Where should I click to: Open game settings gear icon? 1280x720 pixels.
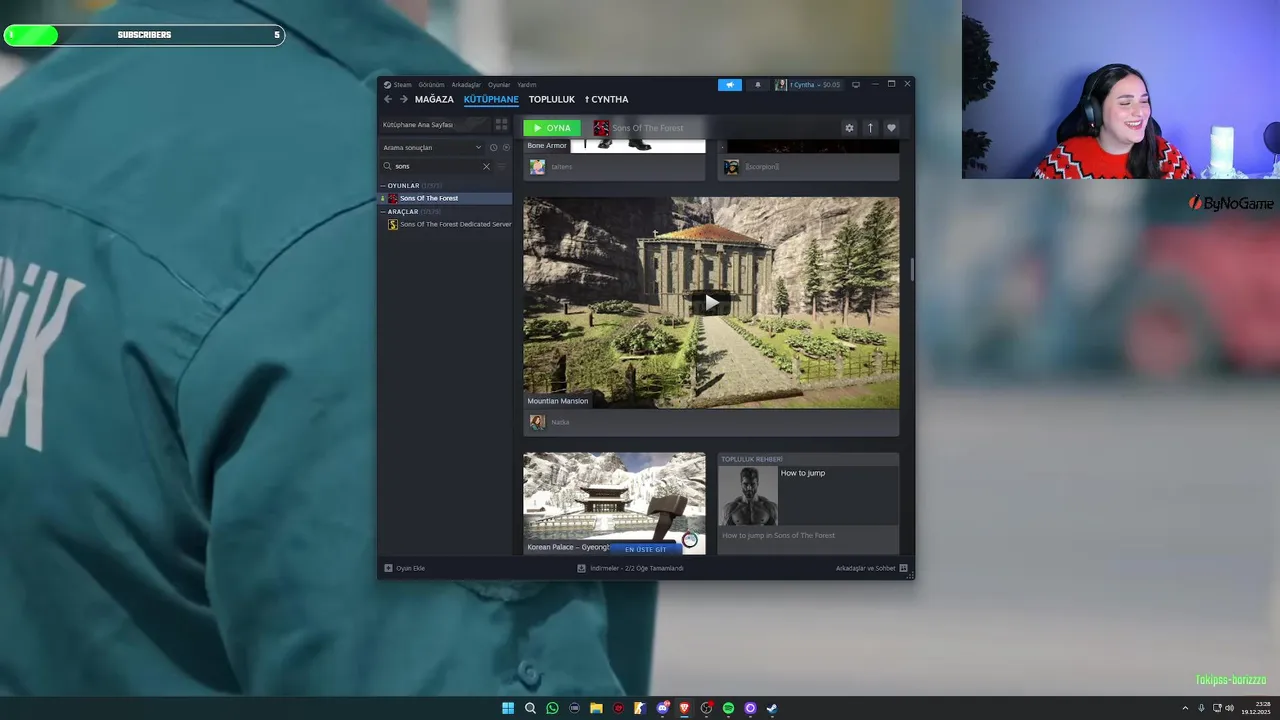[849, 128]
